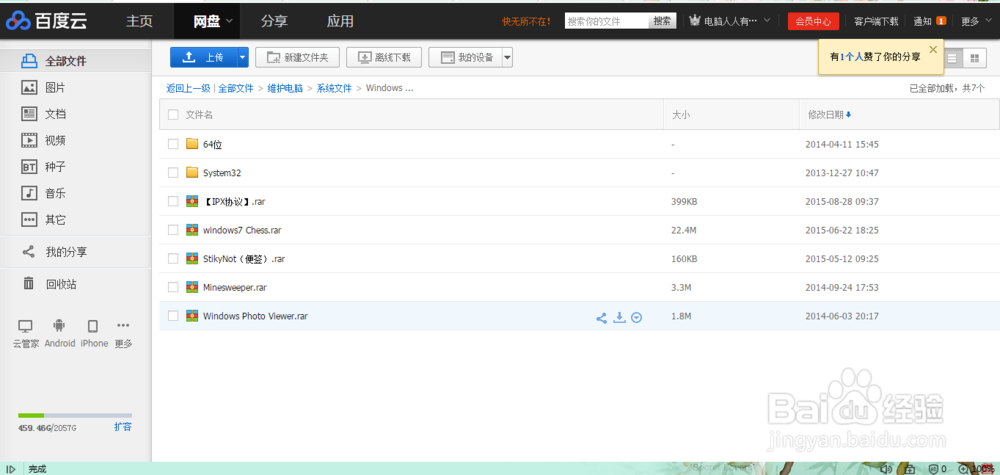This screenshot has height=475, width=1000.
Task: Click the crown icon beside username
Action: (695, 21)
